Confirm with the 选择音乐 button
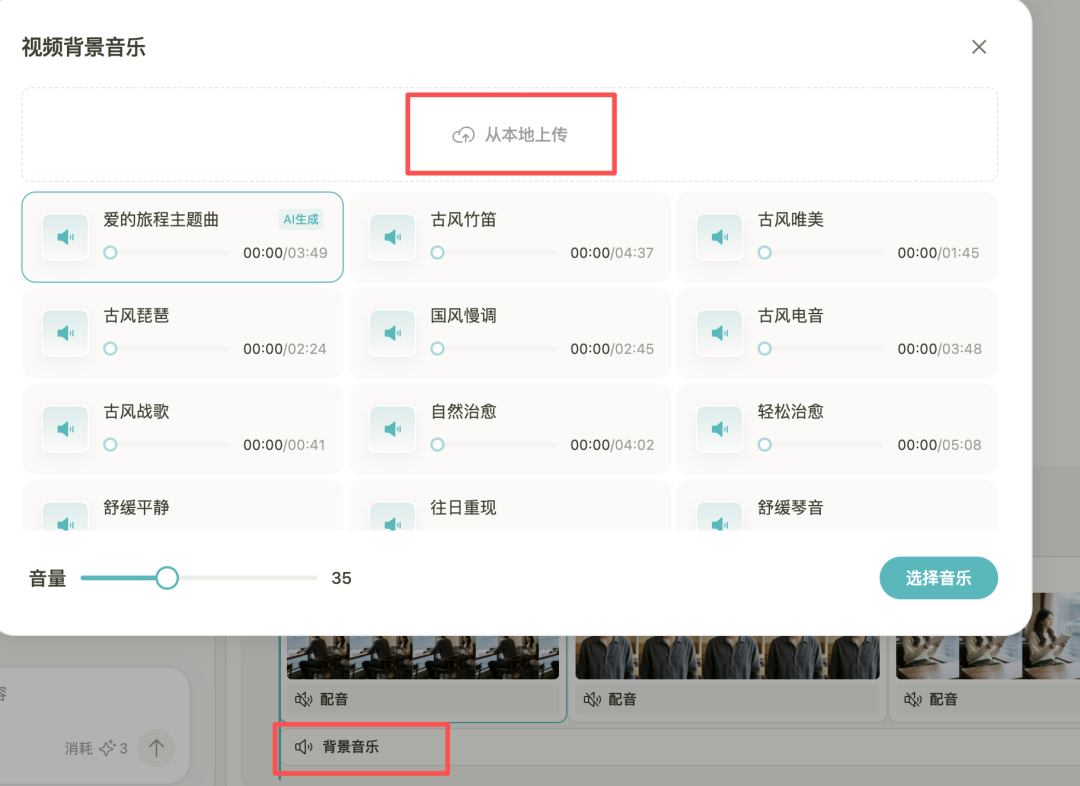Image resolution: width=1080 pixels, height=786 pixels. (x=938, y=577)
